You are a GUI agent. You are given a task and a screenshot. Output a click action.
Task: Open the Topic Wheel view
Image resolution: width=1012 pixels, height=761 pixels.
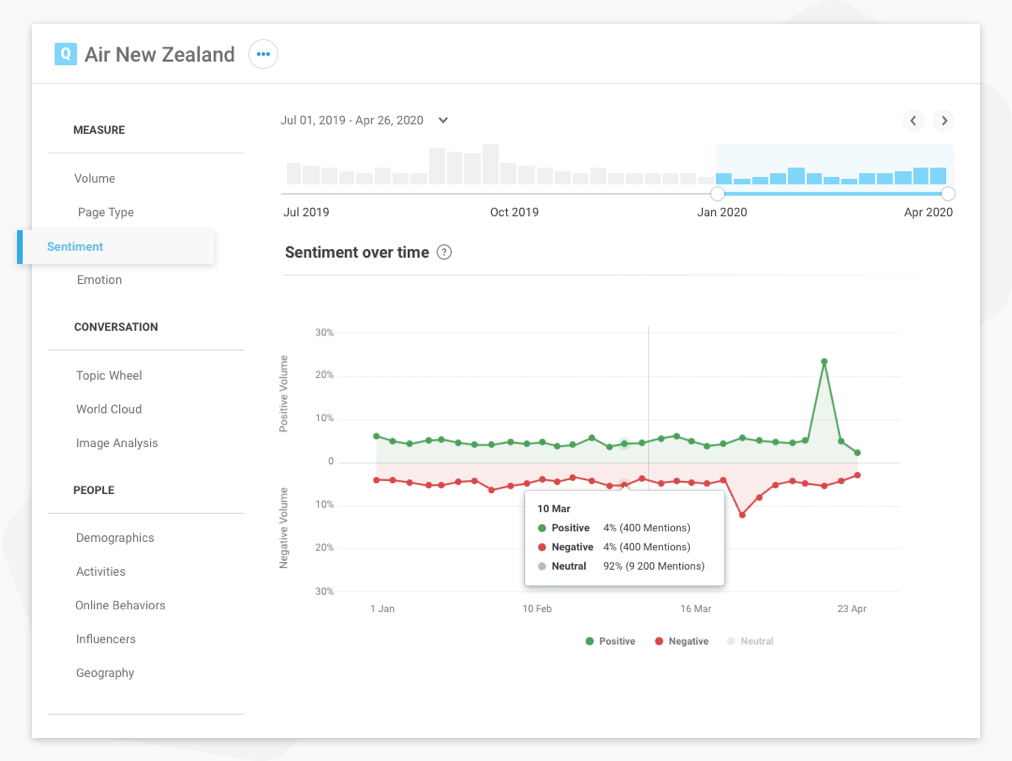tap(109, 375)
